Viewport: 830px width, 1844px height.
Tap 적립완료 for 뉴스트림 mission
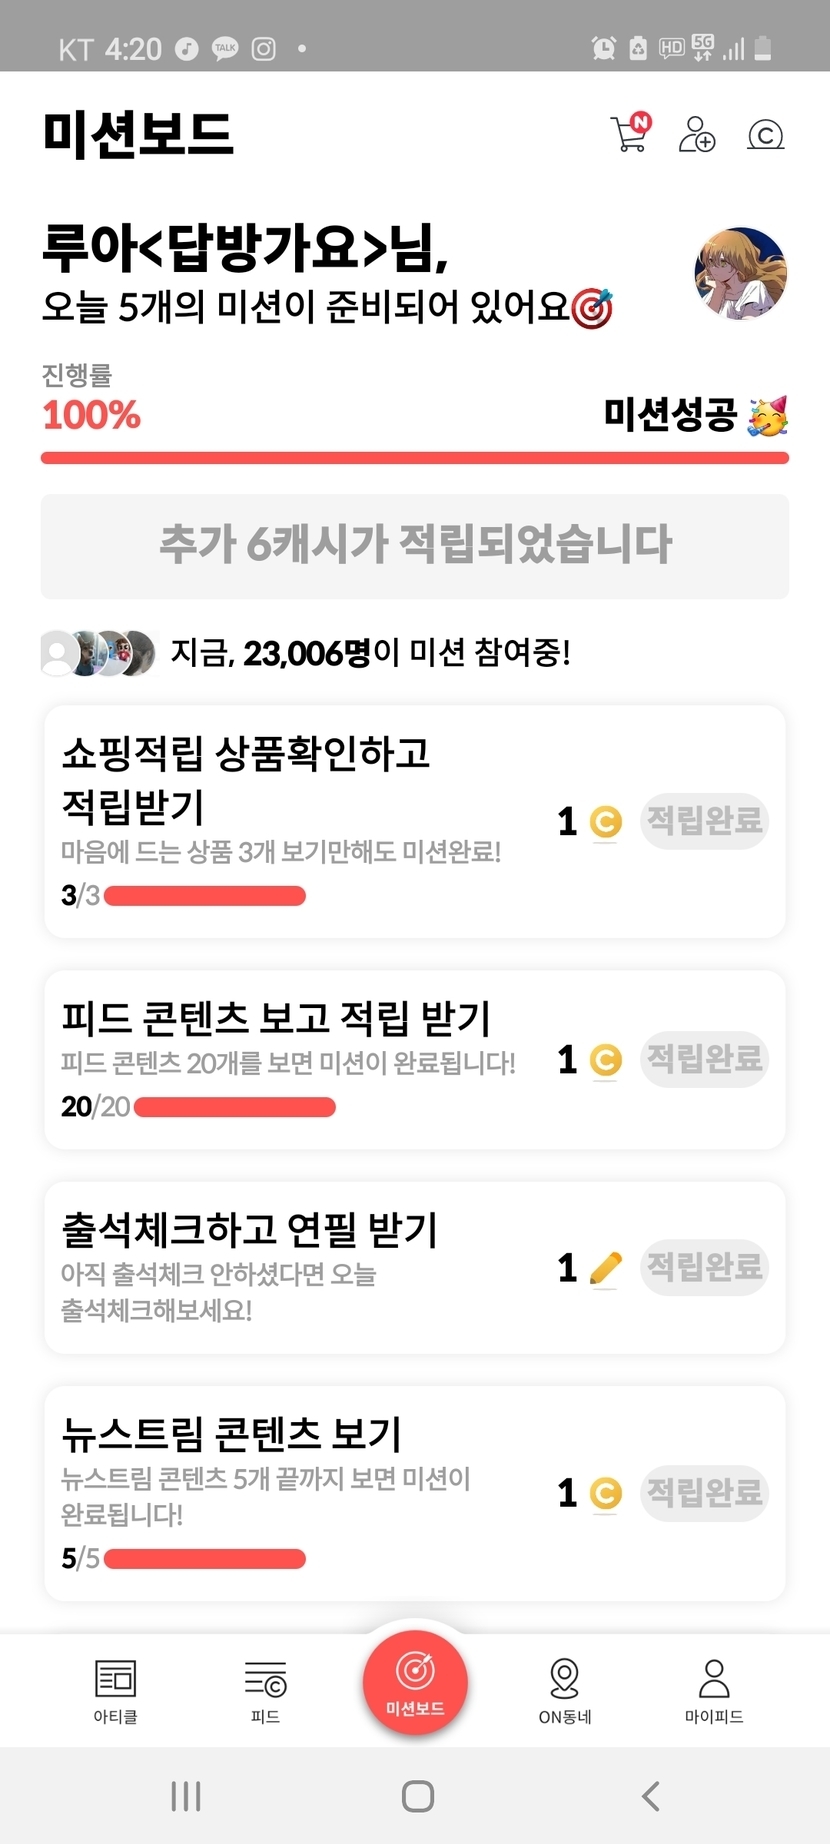(704, 1493)
